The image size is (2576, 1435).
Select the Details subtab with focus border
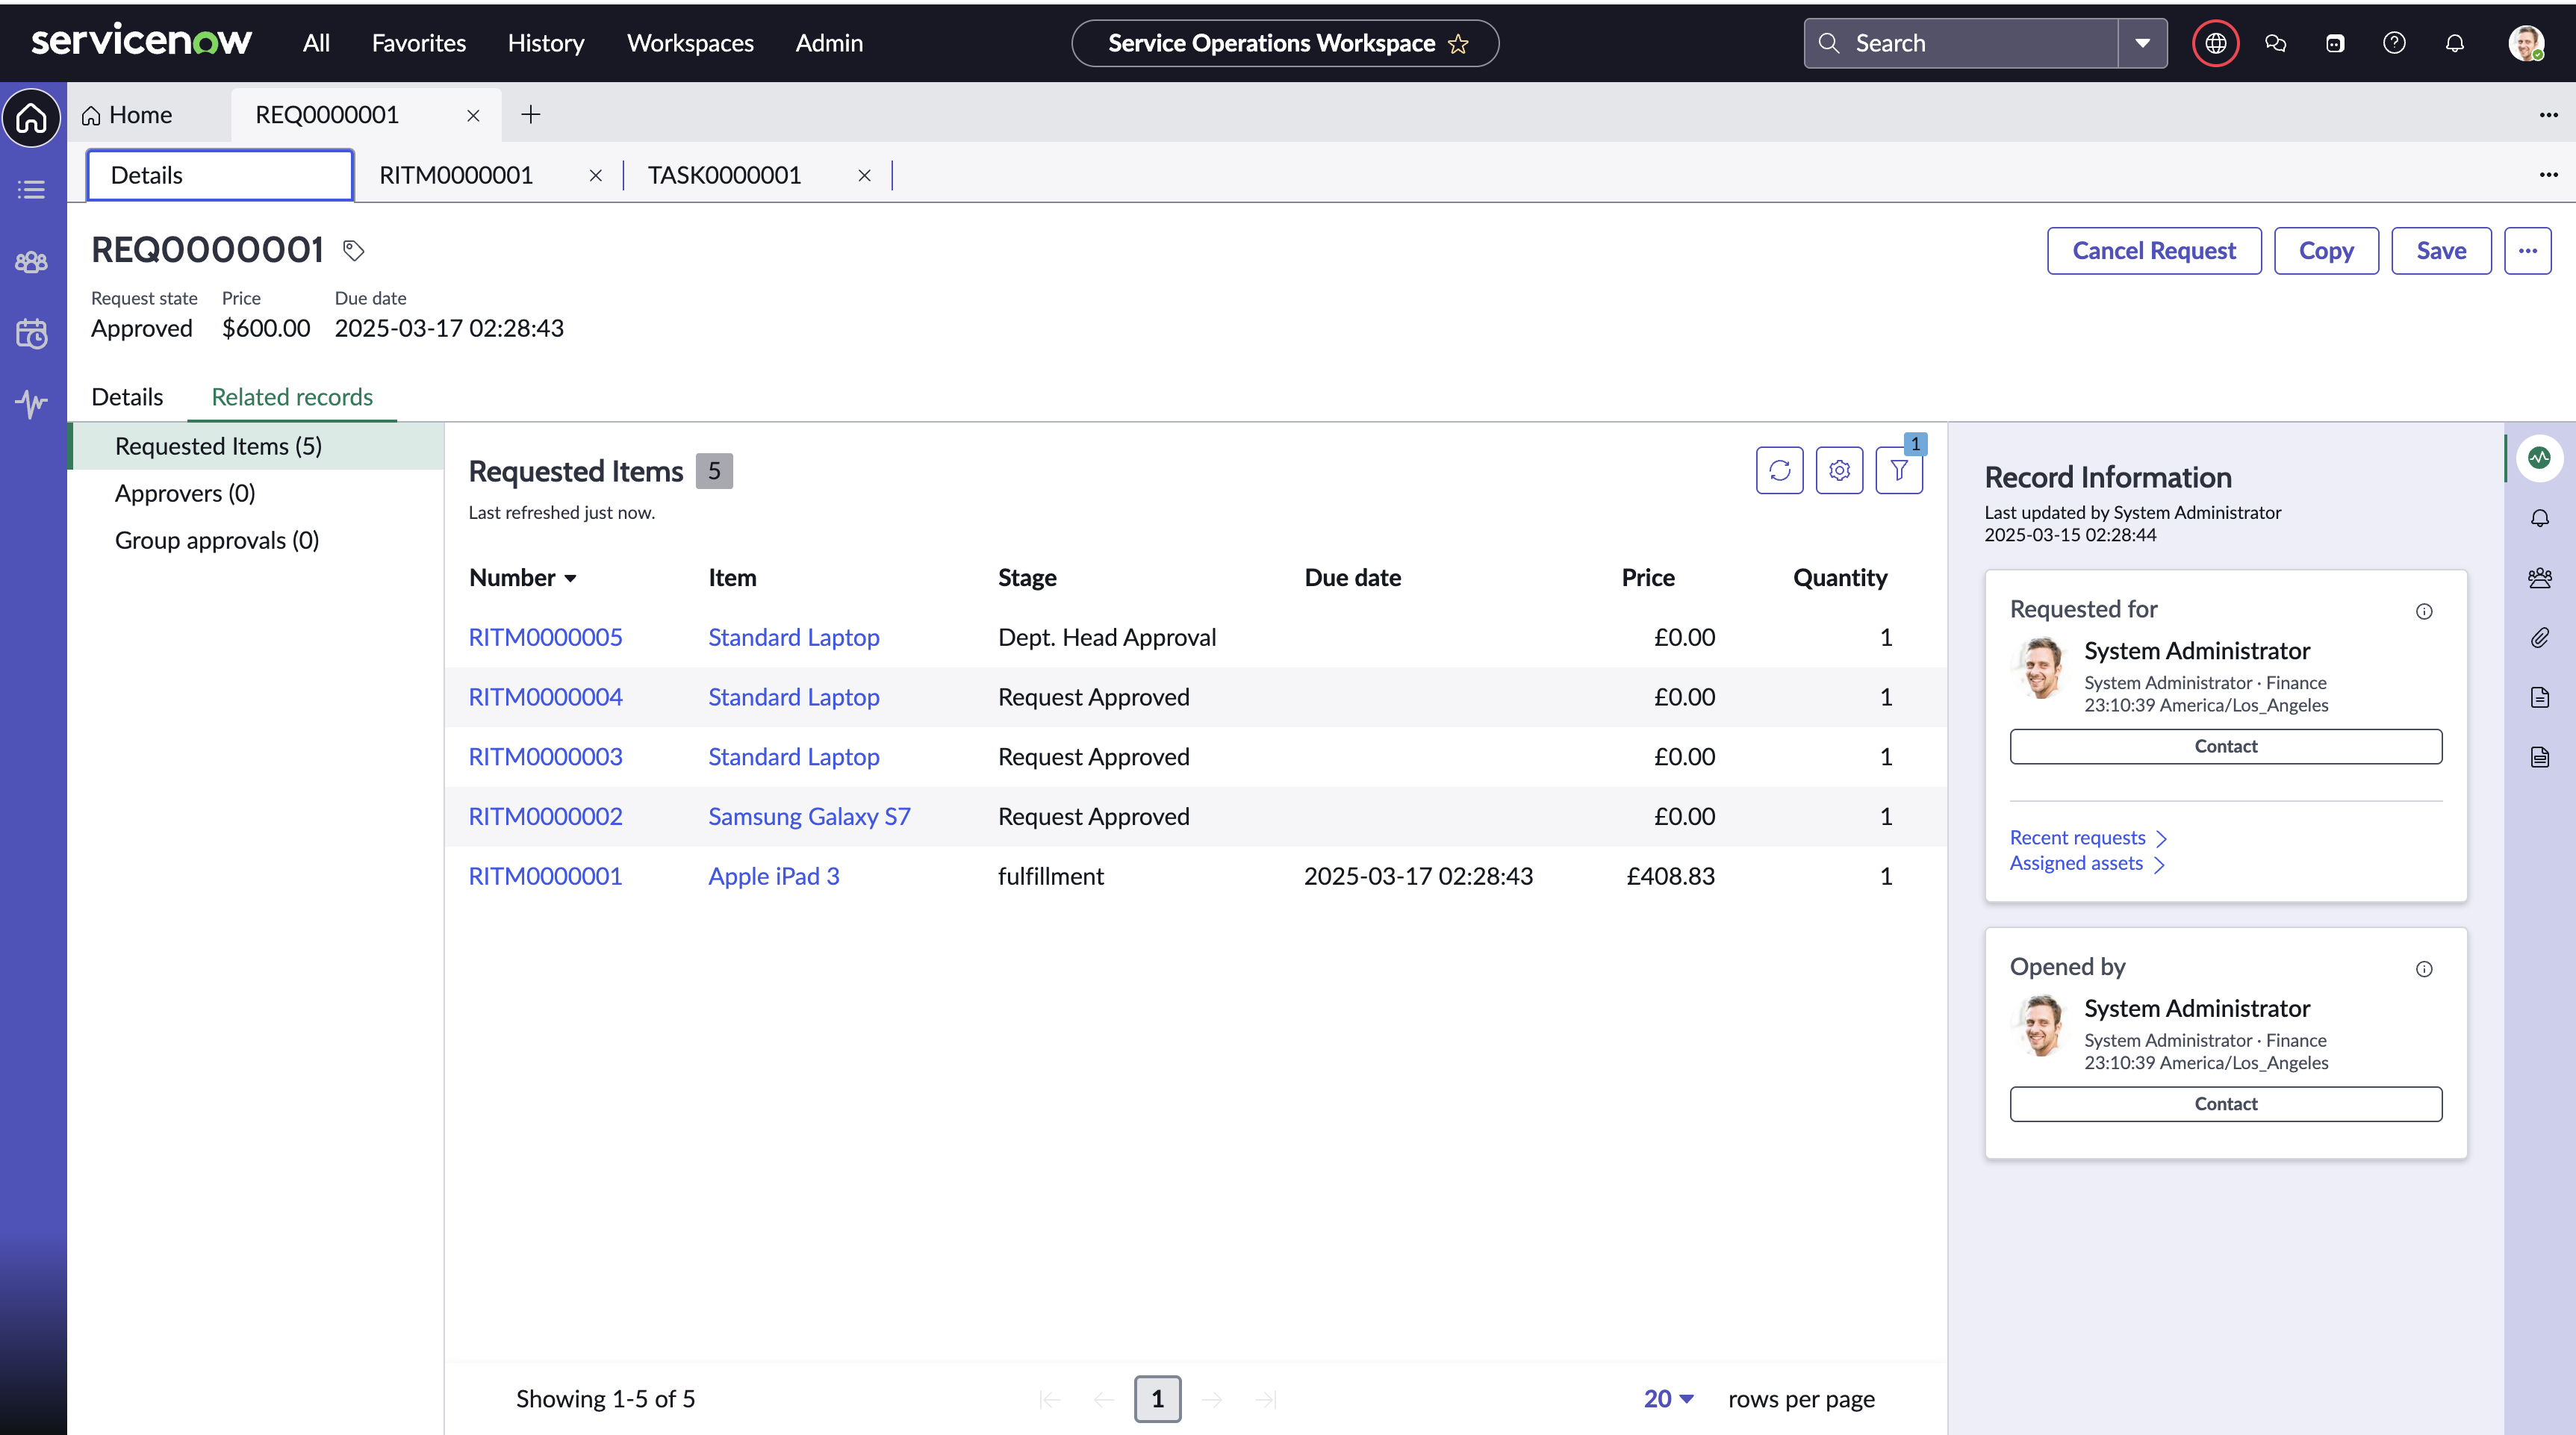(220, 176)
